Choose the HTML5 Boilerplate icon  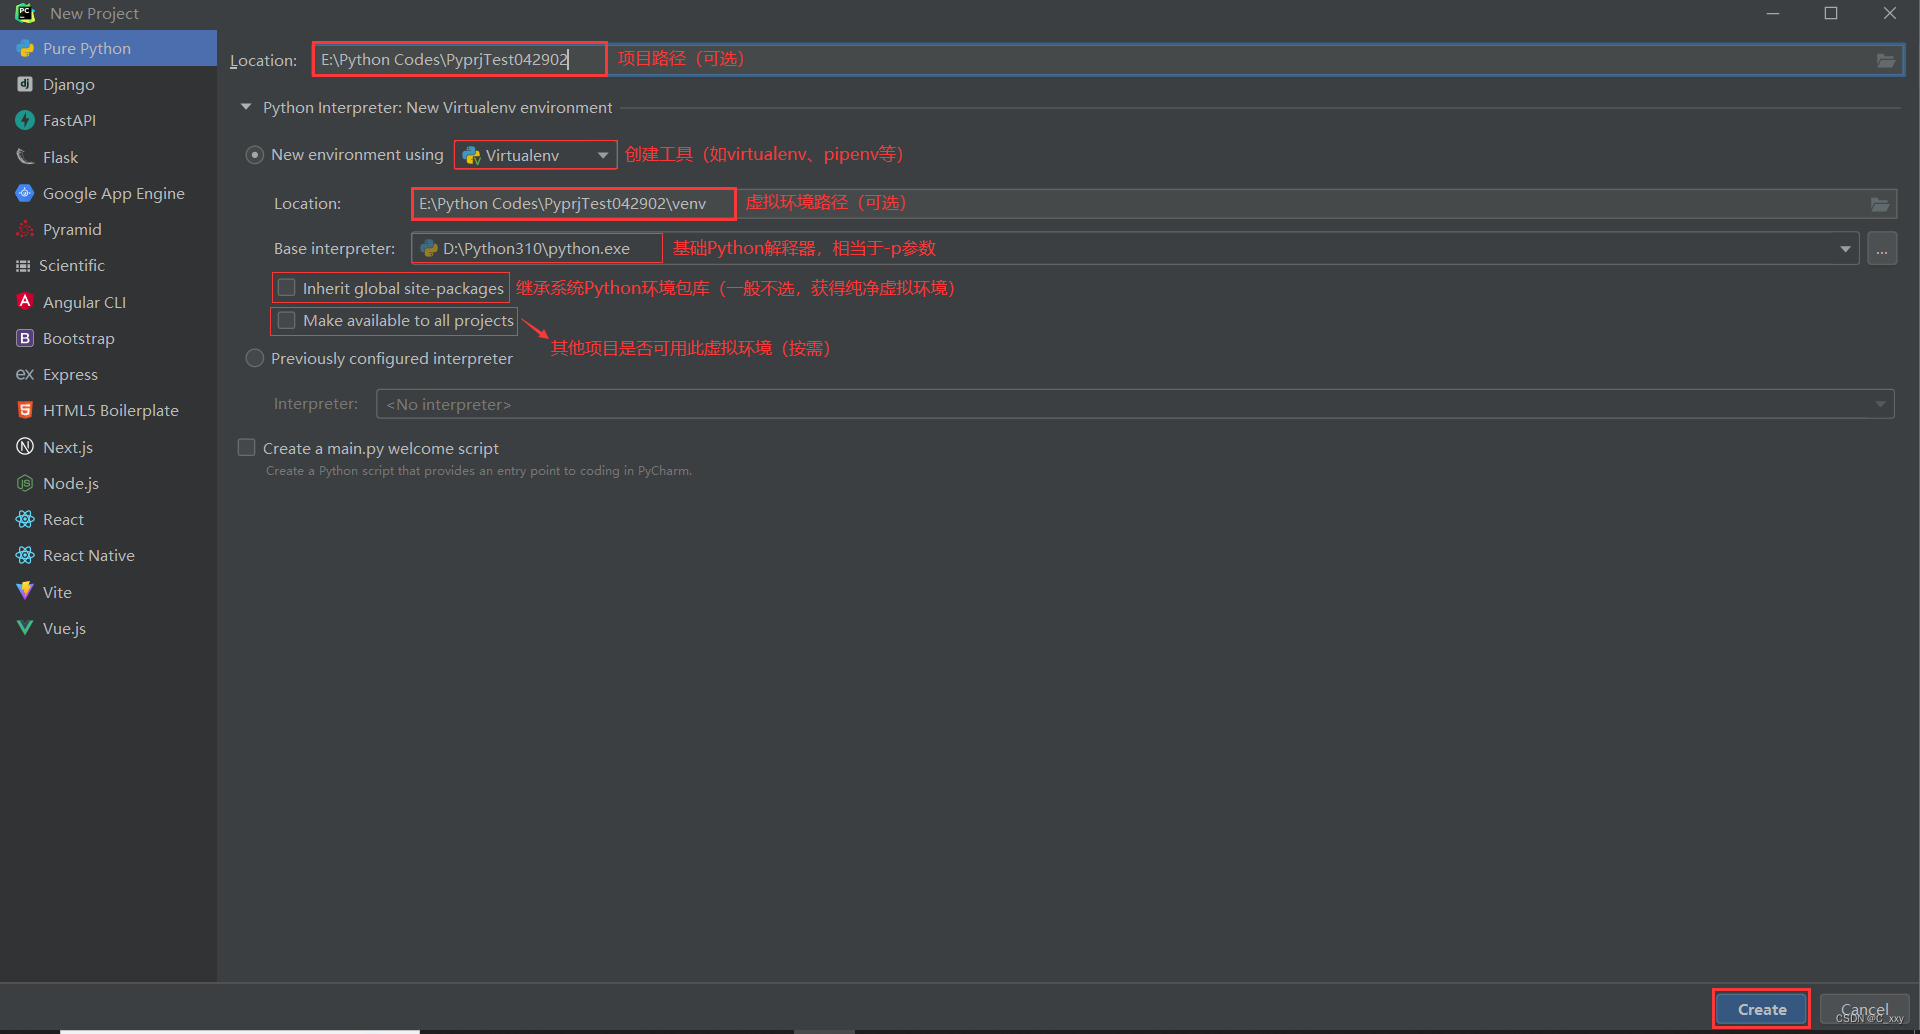[x=25, y=410]
